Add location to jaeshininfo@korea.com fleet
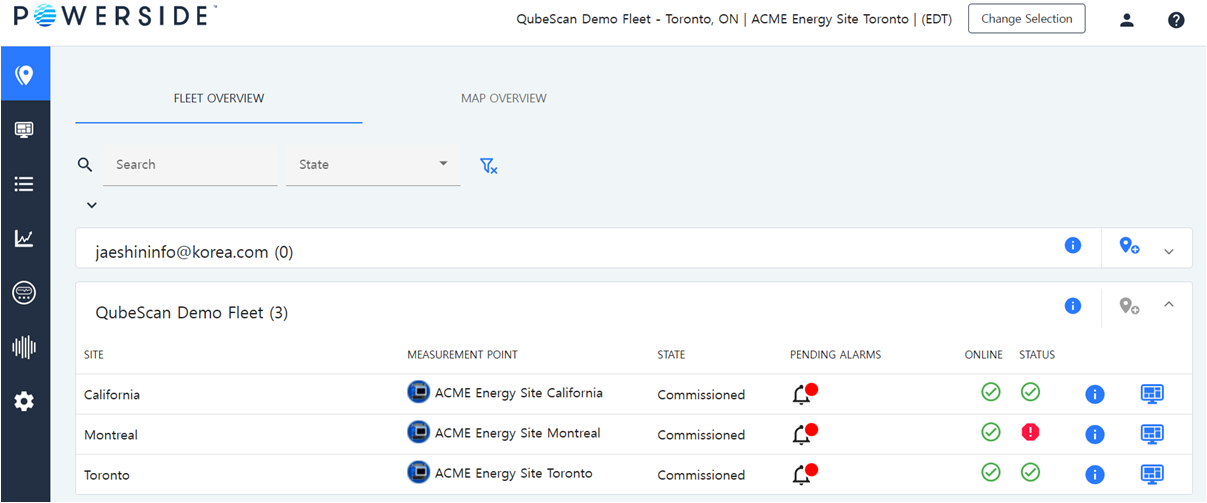Image resolution: width=1207 pixels, height=503 pixels. (1129, 245)
